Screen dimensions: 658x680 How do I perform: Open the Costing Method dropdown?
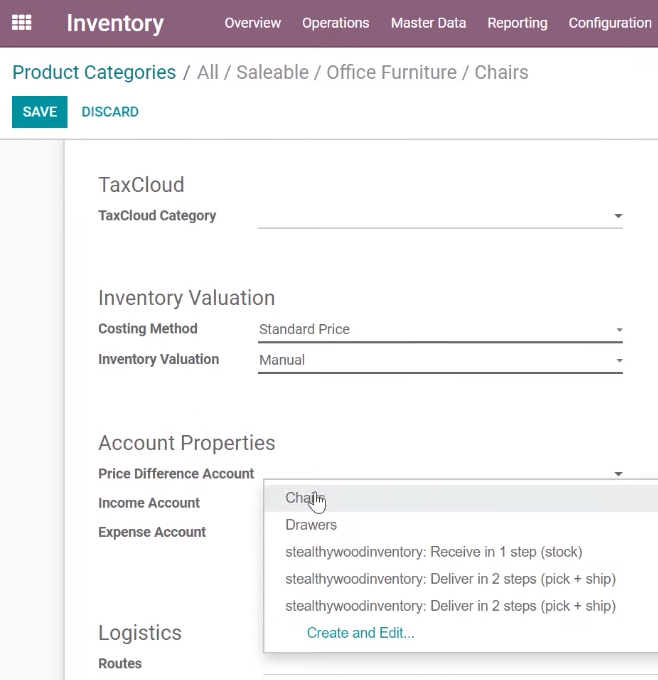[x=440, y=330]
